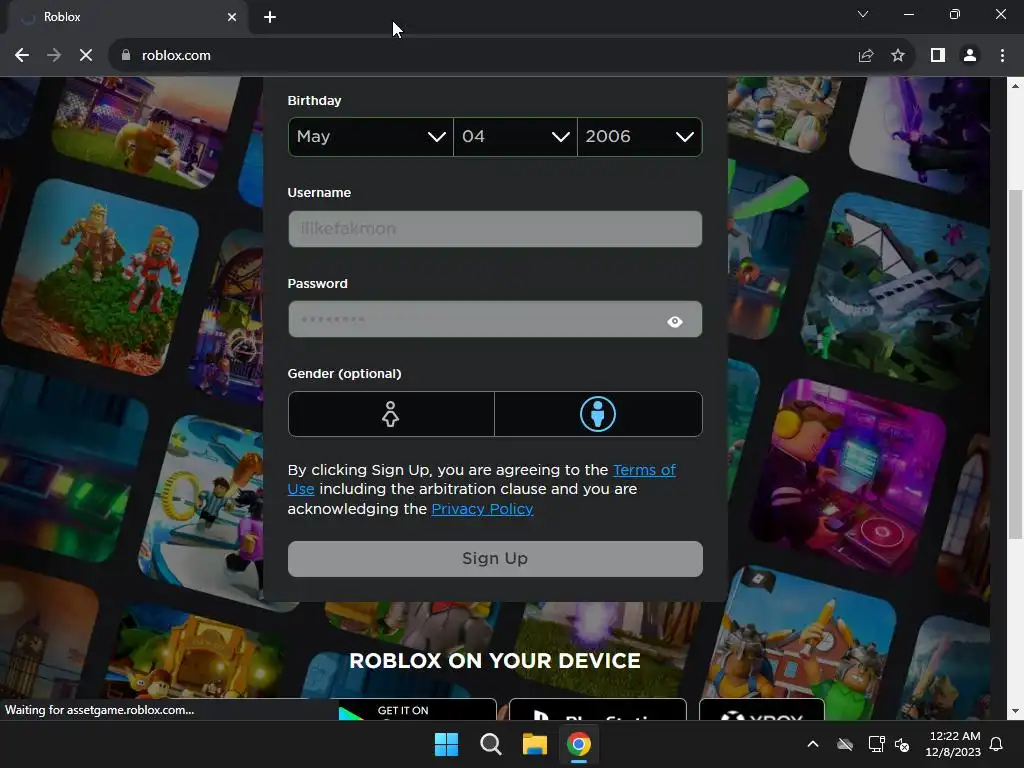Share this page from the address bar
Screen dimensions: 1024x768
(866, 56)
